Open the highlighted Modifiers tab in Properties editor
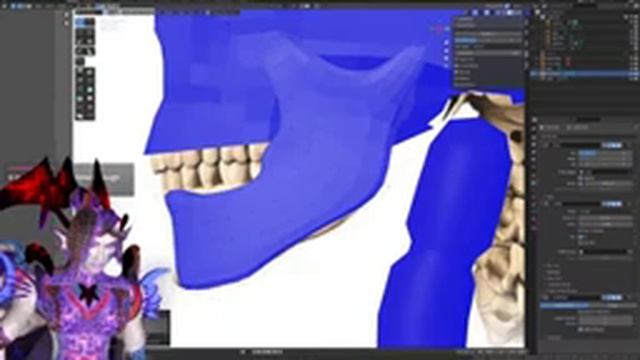 point(534,183)
